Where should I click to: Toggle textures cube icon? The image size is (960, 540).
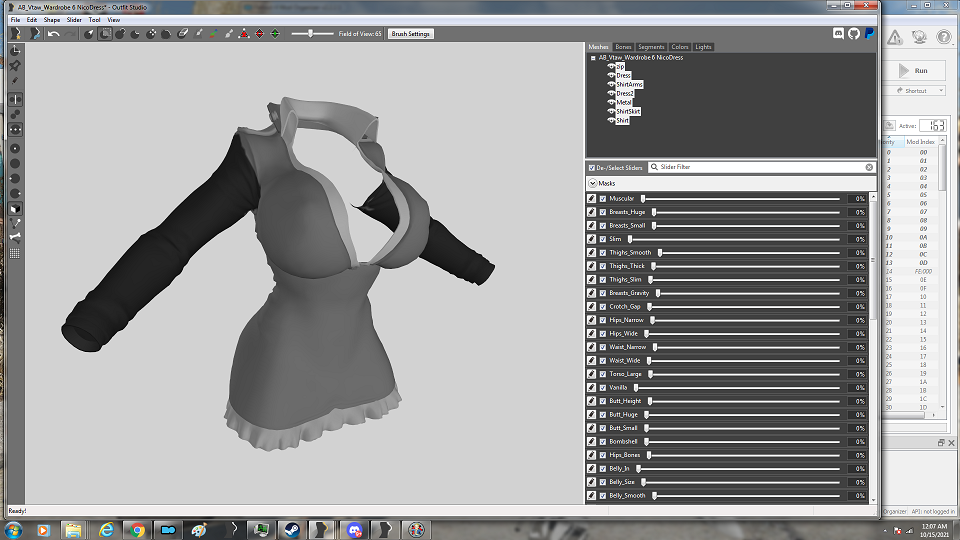(15, 209)
